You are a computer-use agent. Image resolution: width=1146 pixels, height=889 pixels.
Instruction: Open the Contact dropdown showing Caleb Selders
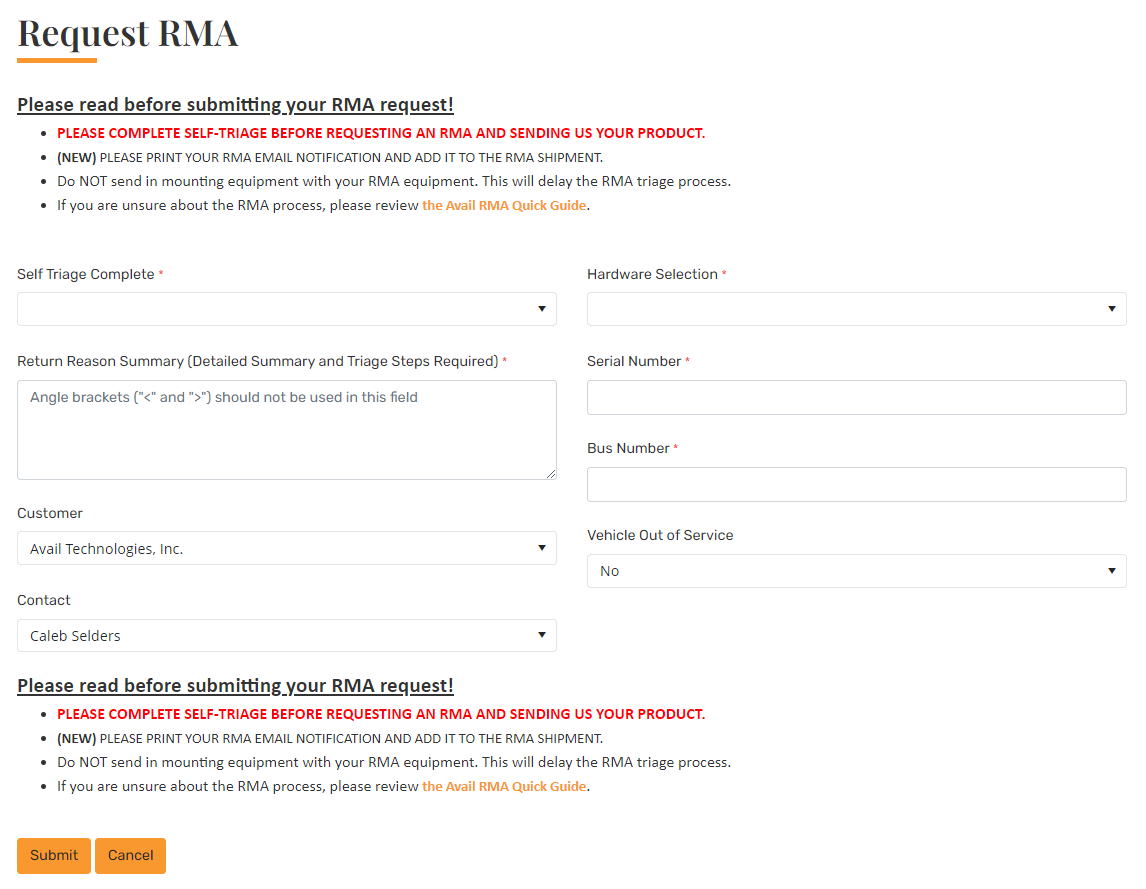(x=286, y=635)
